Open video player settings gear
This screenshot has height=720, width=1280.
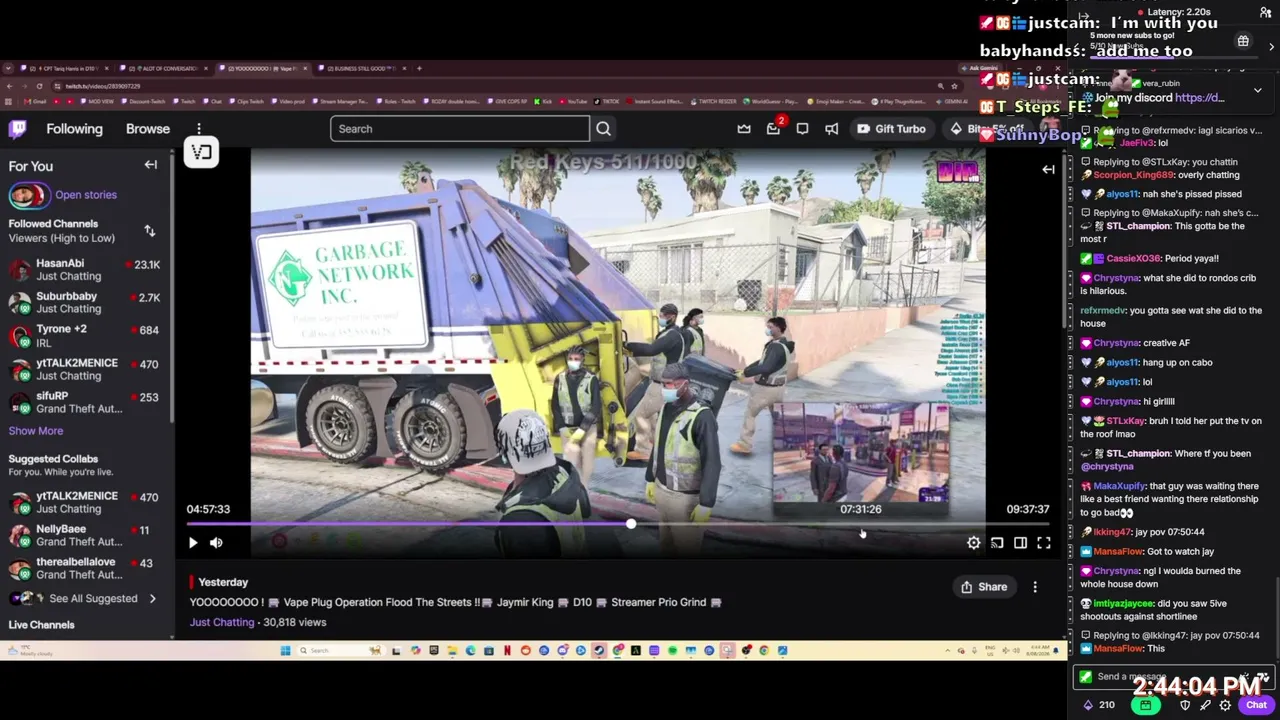tap(974, 543)
